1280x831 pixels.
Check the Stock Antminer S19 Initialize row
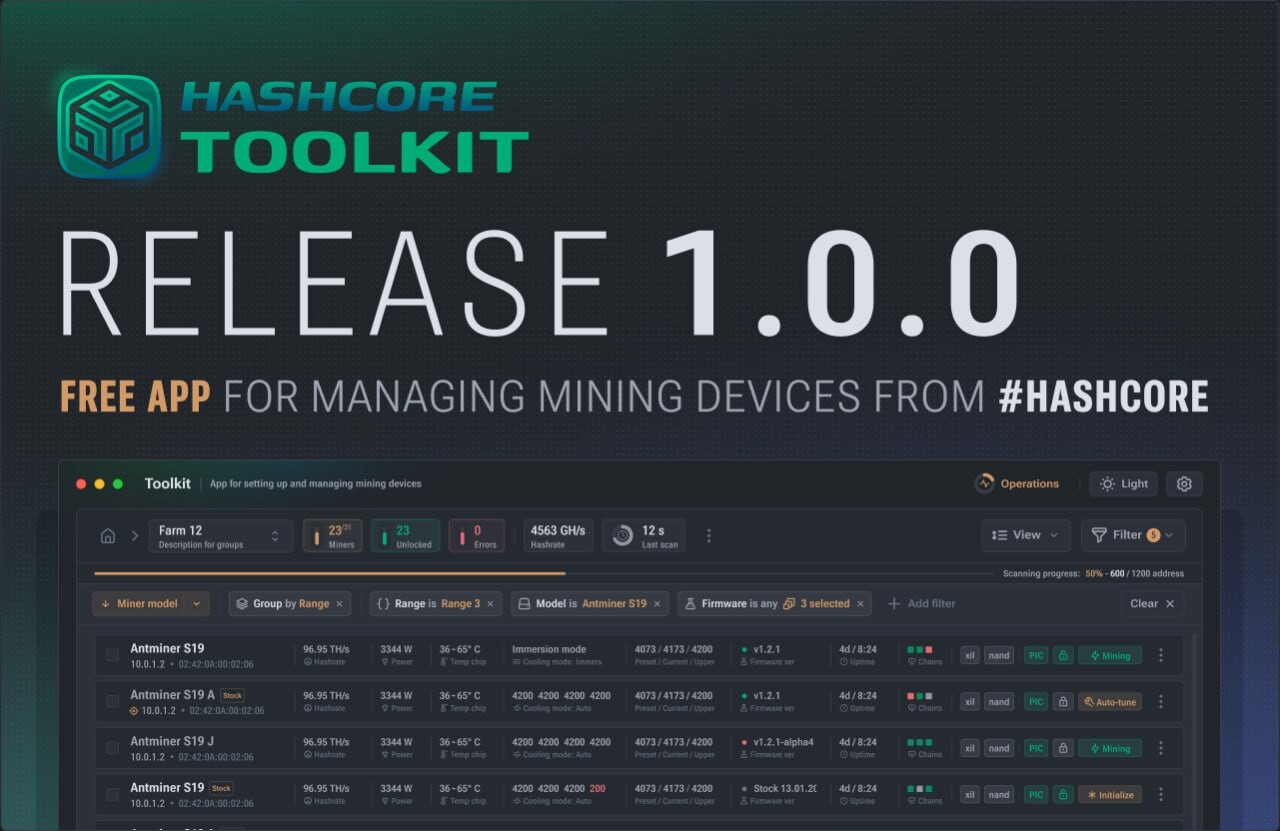[x=112, y=795]
